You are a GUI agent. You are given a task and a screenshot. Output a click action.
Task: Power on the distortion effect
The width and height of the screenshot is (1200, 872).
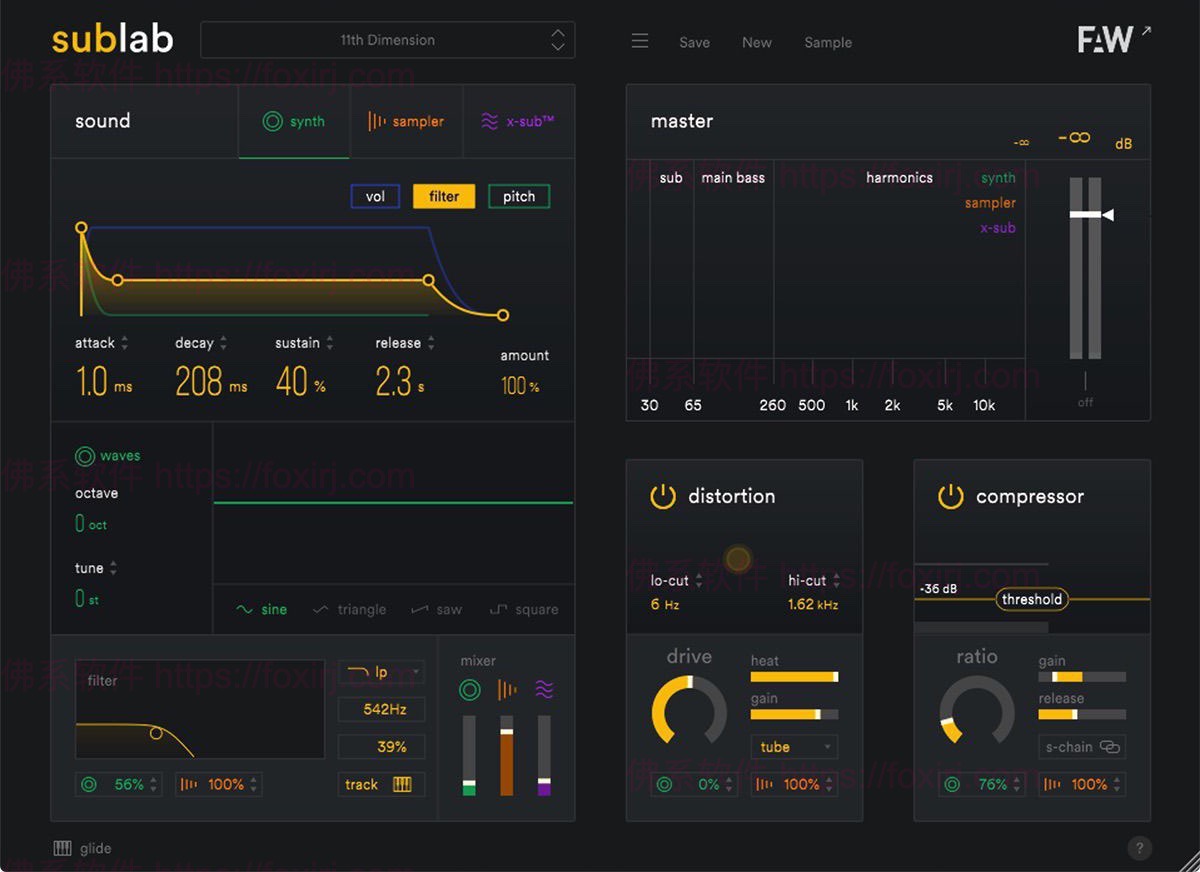click(662, 495)
